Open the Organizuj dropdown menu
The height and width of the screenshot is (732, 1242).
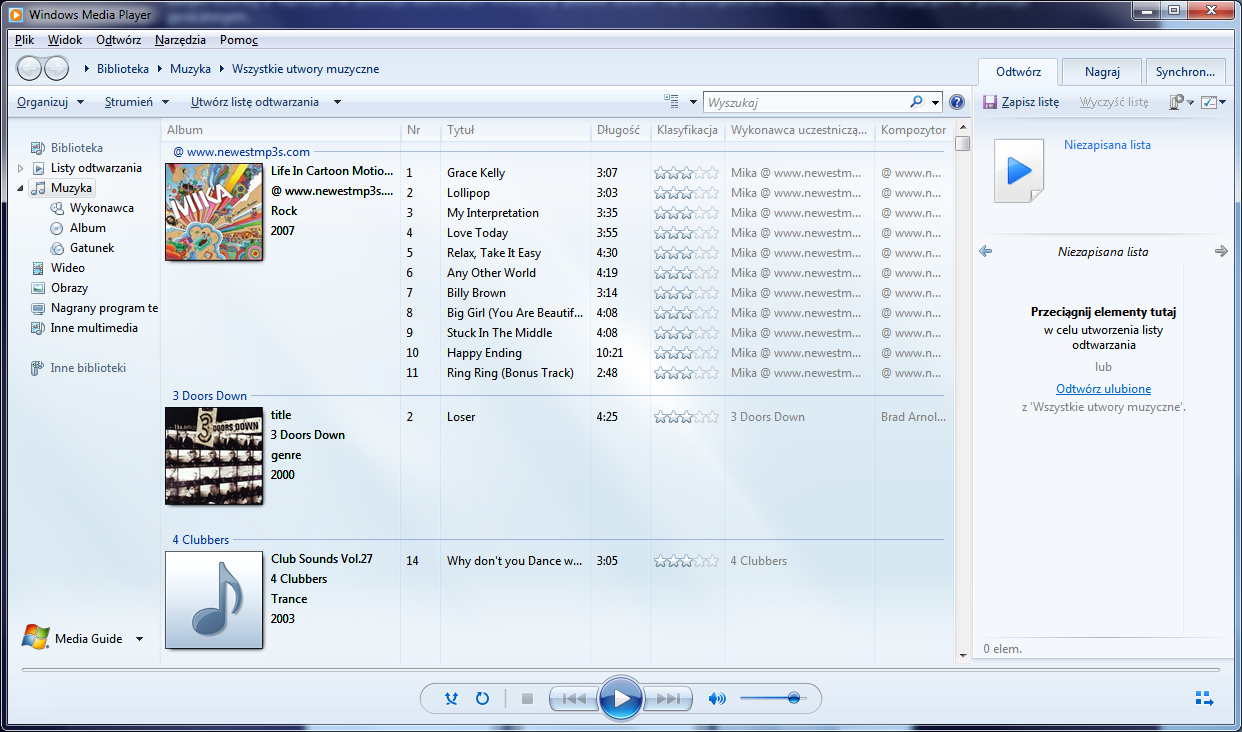[x=51, y=102]
